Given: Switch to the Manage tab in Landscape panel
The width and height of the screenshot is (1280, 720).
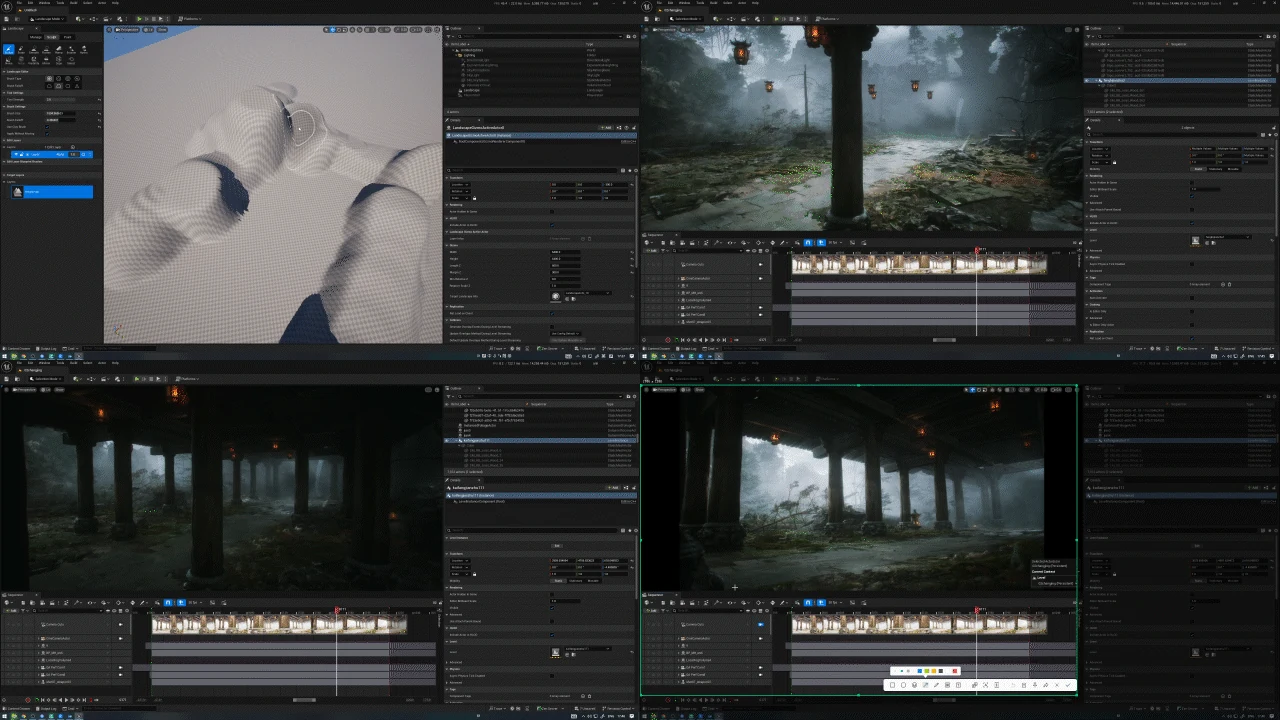Looking at the screenshot, I should pyautogui.click(x=36, y=37).
